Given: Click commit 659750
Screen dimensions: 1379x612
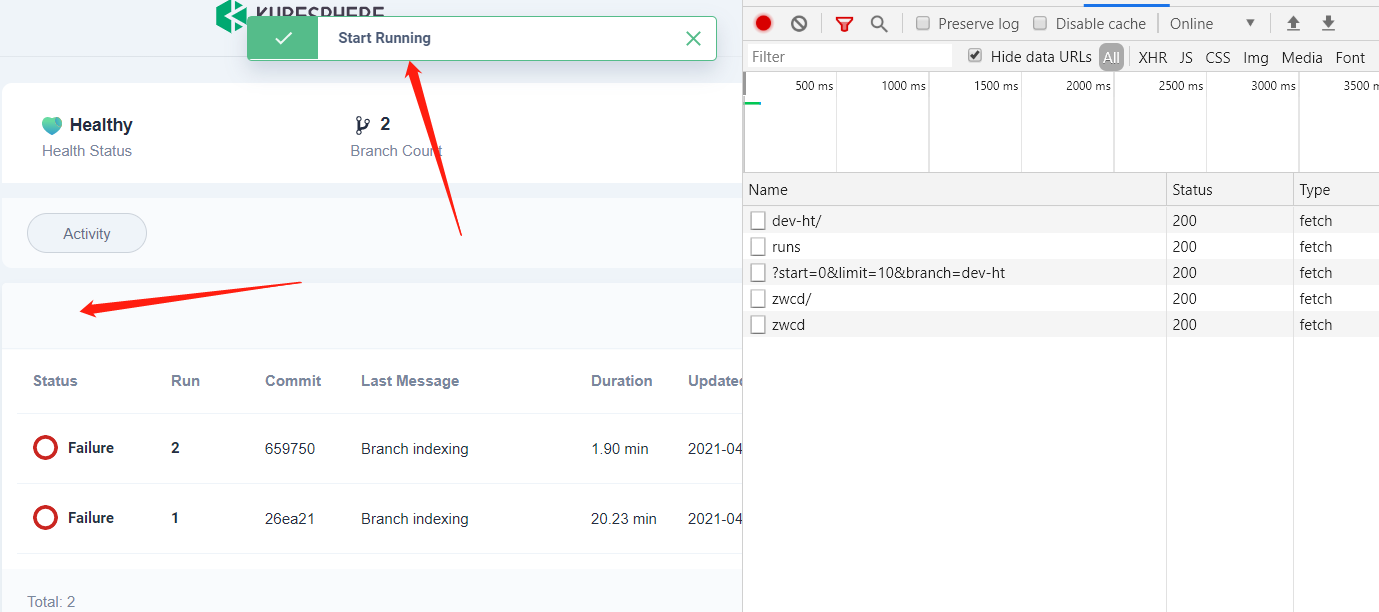Looking at the screenshot, I should 290,449.
